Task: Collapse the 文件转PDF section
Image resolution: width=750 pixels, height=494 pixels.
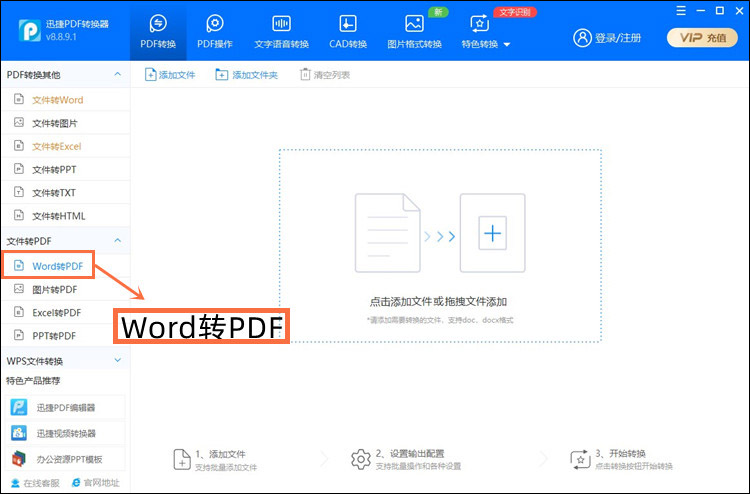Action: (x=118, y=241)
